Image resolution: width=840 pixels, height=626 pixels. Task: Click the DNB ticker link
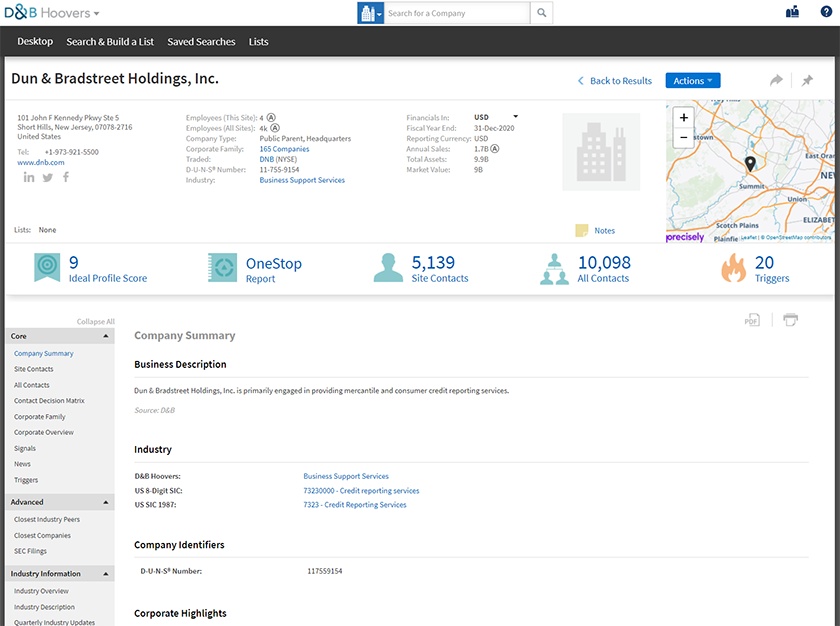click(267, 159)
